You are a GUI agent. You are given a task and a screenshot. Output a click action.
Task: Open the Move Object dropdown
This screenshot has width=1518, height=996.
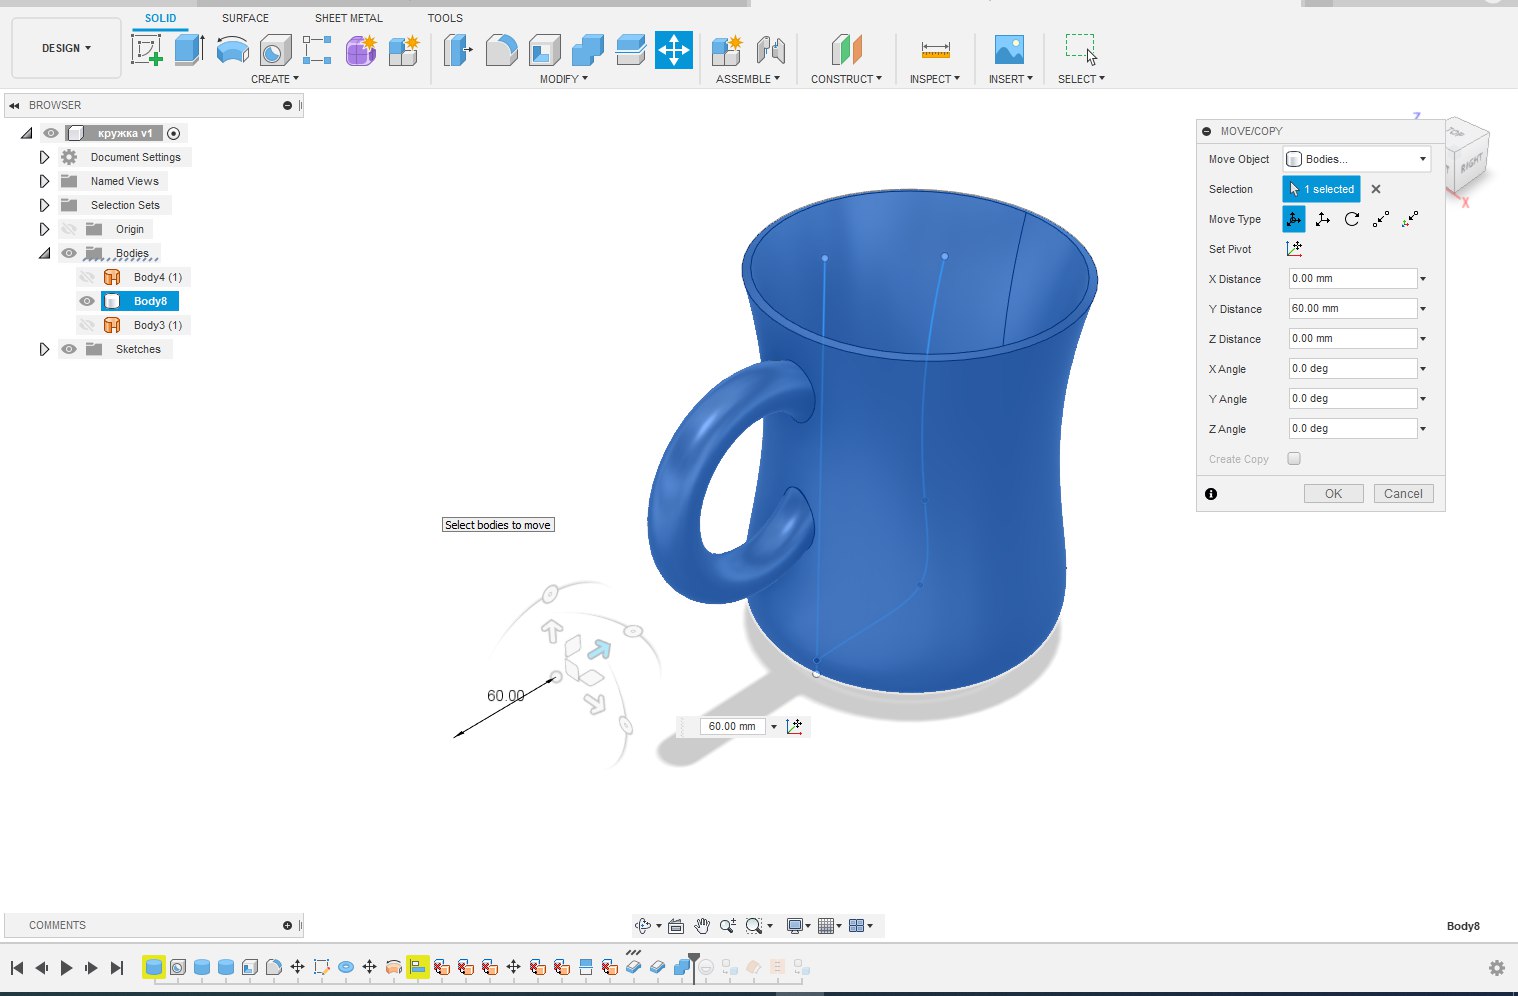(x=1356, y=159)
